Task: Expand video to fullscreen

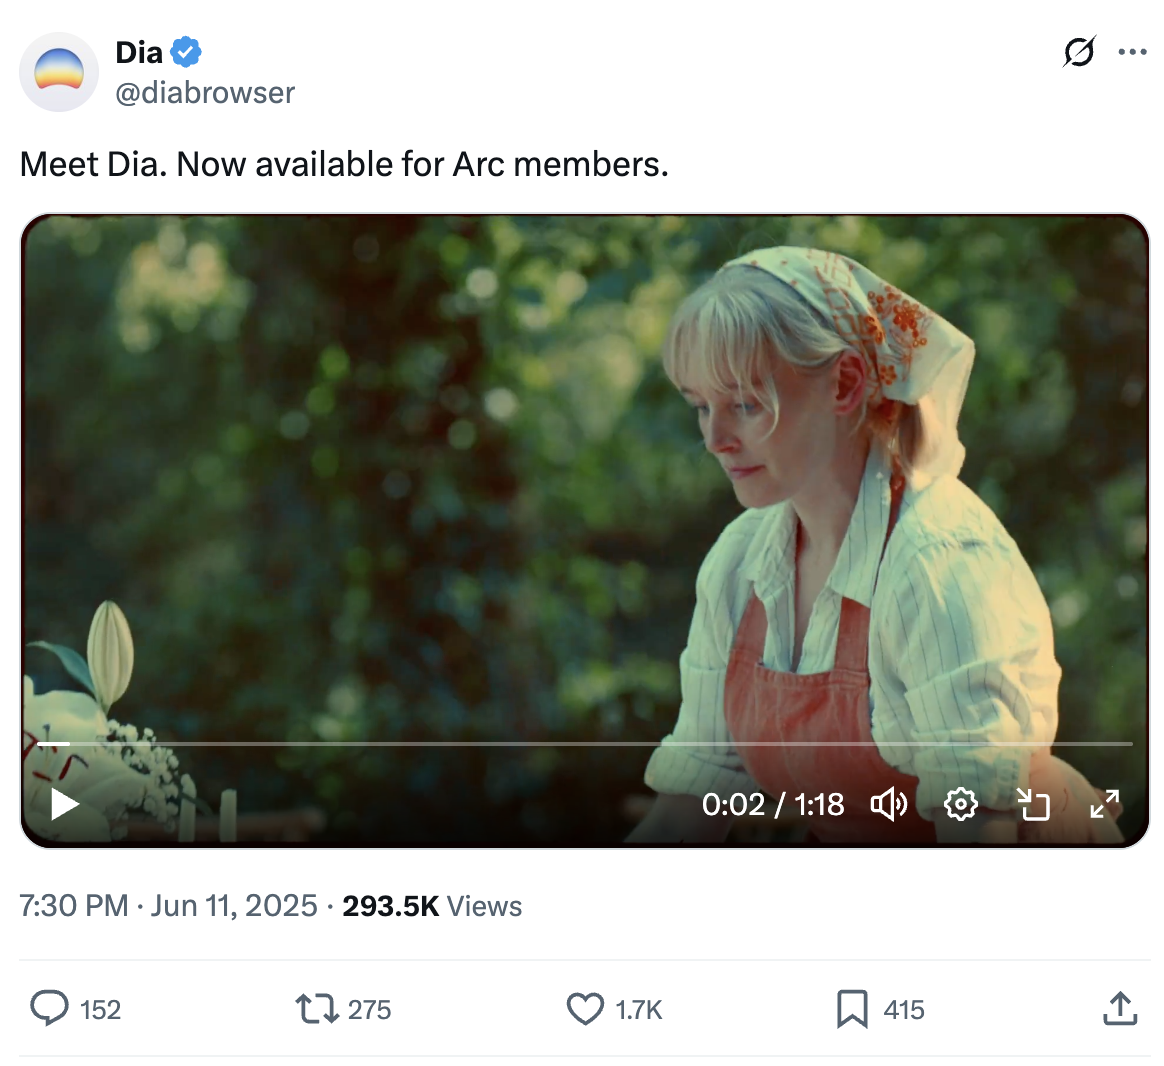Action: [1104, 804]
